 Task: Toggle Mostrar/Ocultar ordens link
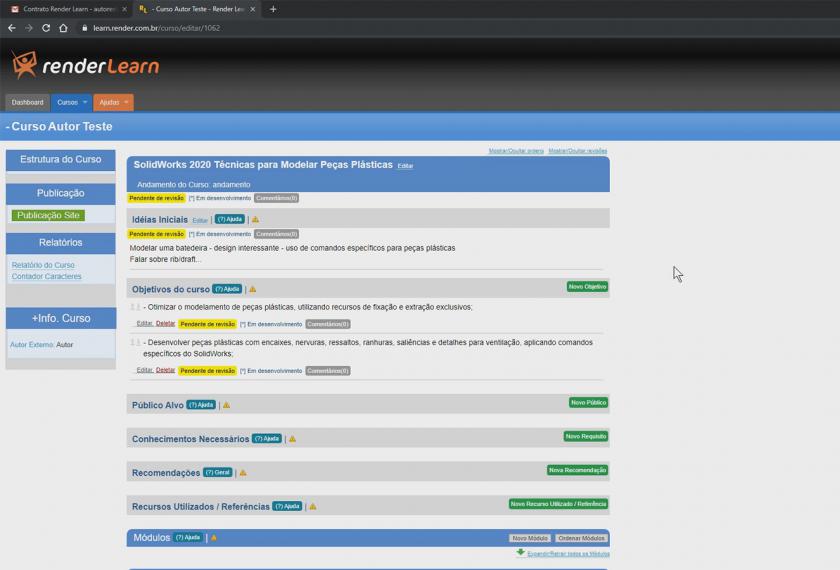(516, 150)
